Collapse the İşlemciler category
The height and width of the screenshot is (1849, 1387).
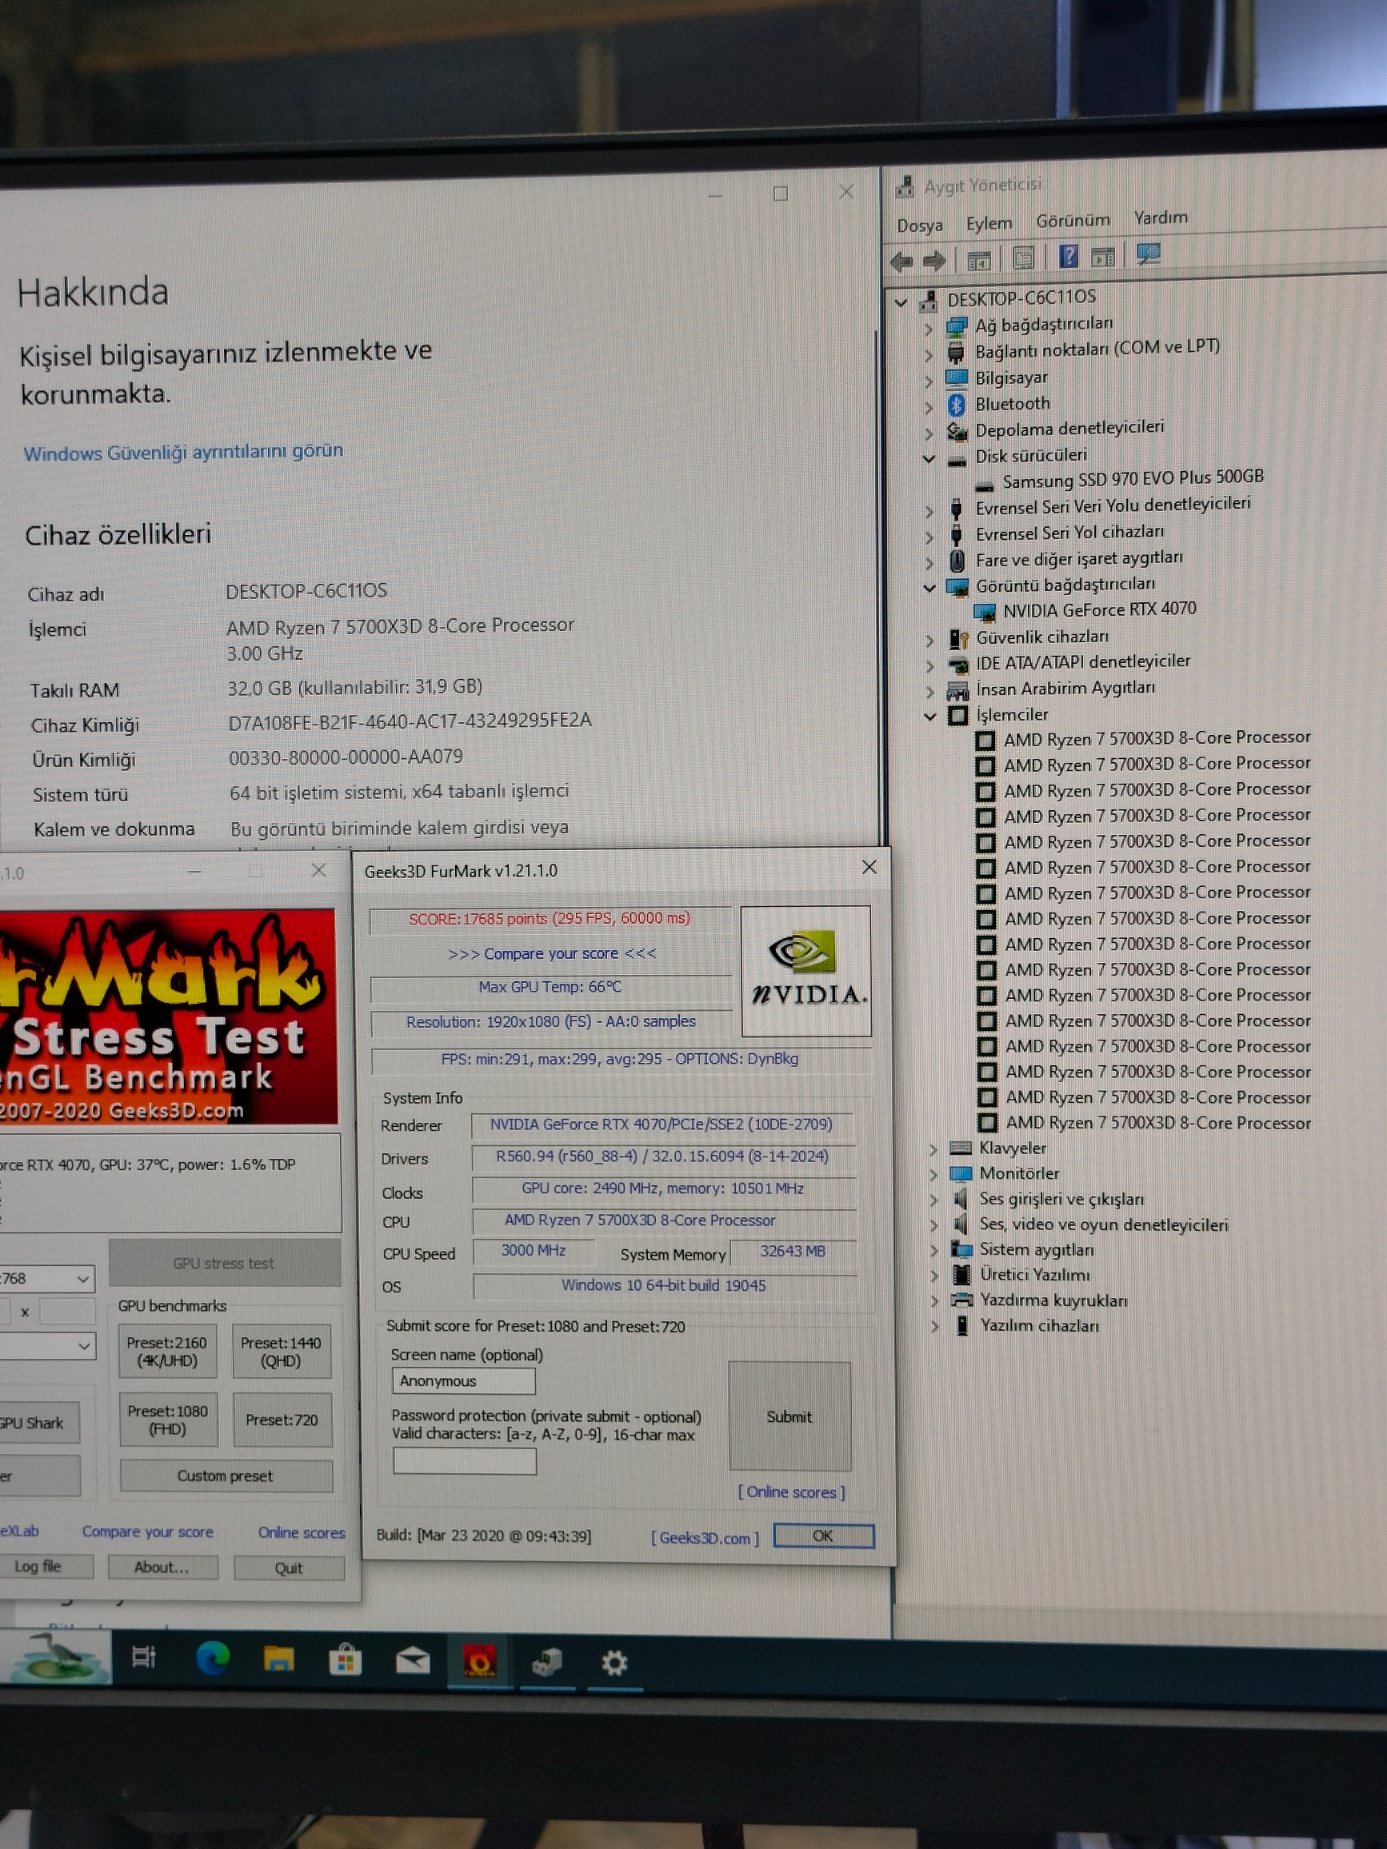click(930, 716)
